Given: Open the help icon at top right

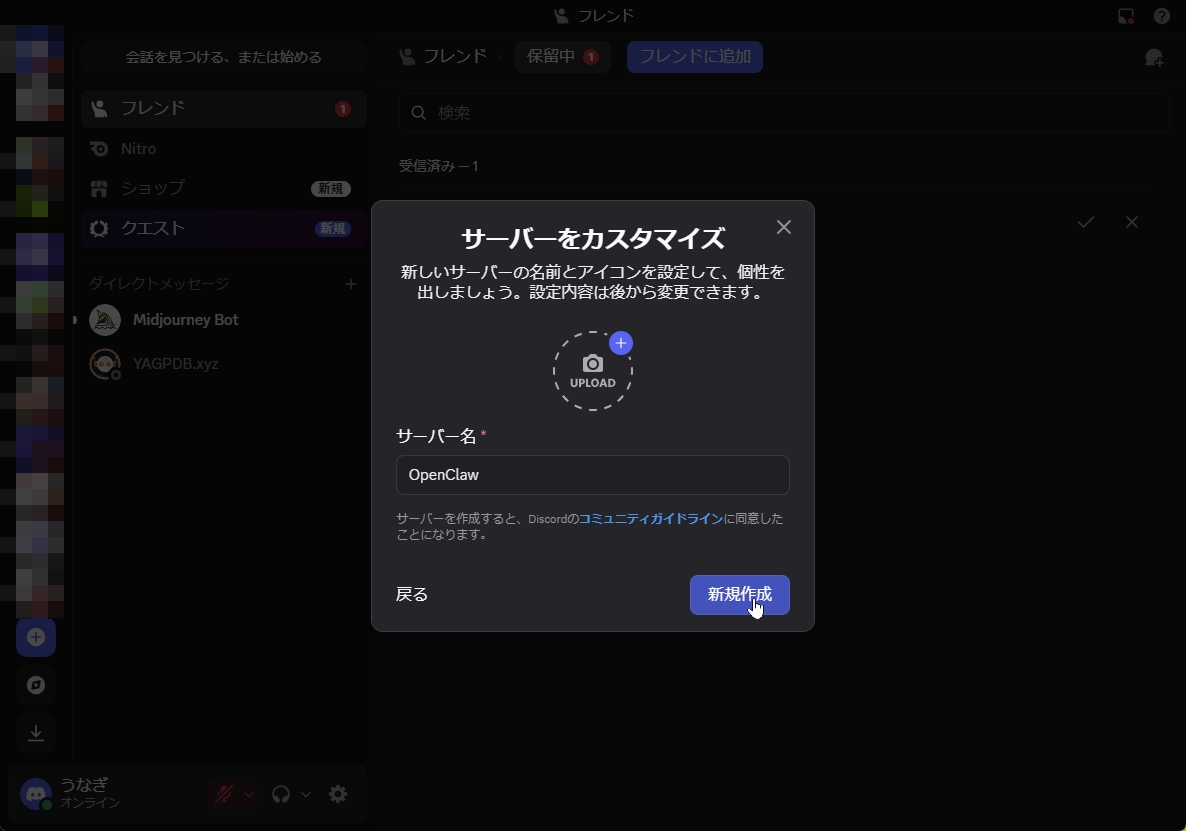Looking at the screenshot, I should coord(1161,15).
